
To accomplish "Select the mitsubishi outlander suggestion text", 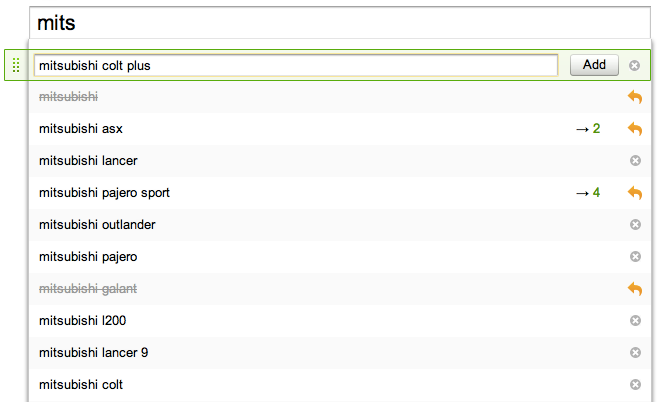I will [97, 224].
